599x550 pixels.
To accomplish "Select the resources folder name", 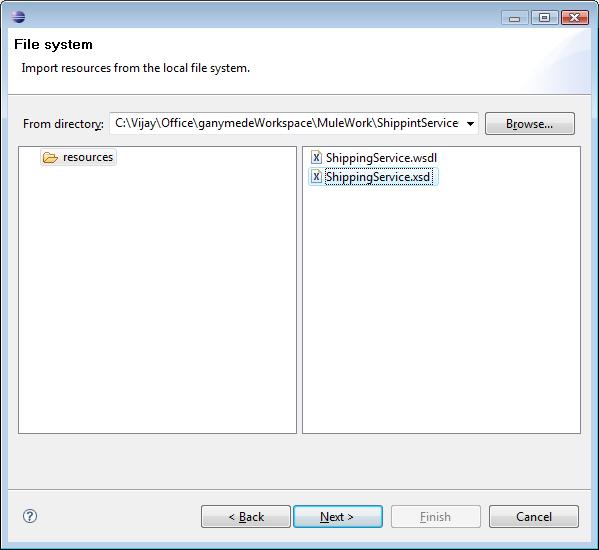I will (x=88, y=157).
